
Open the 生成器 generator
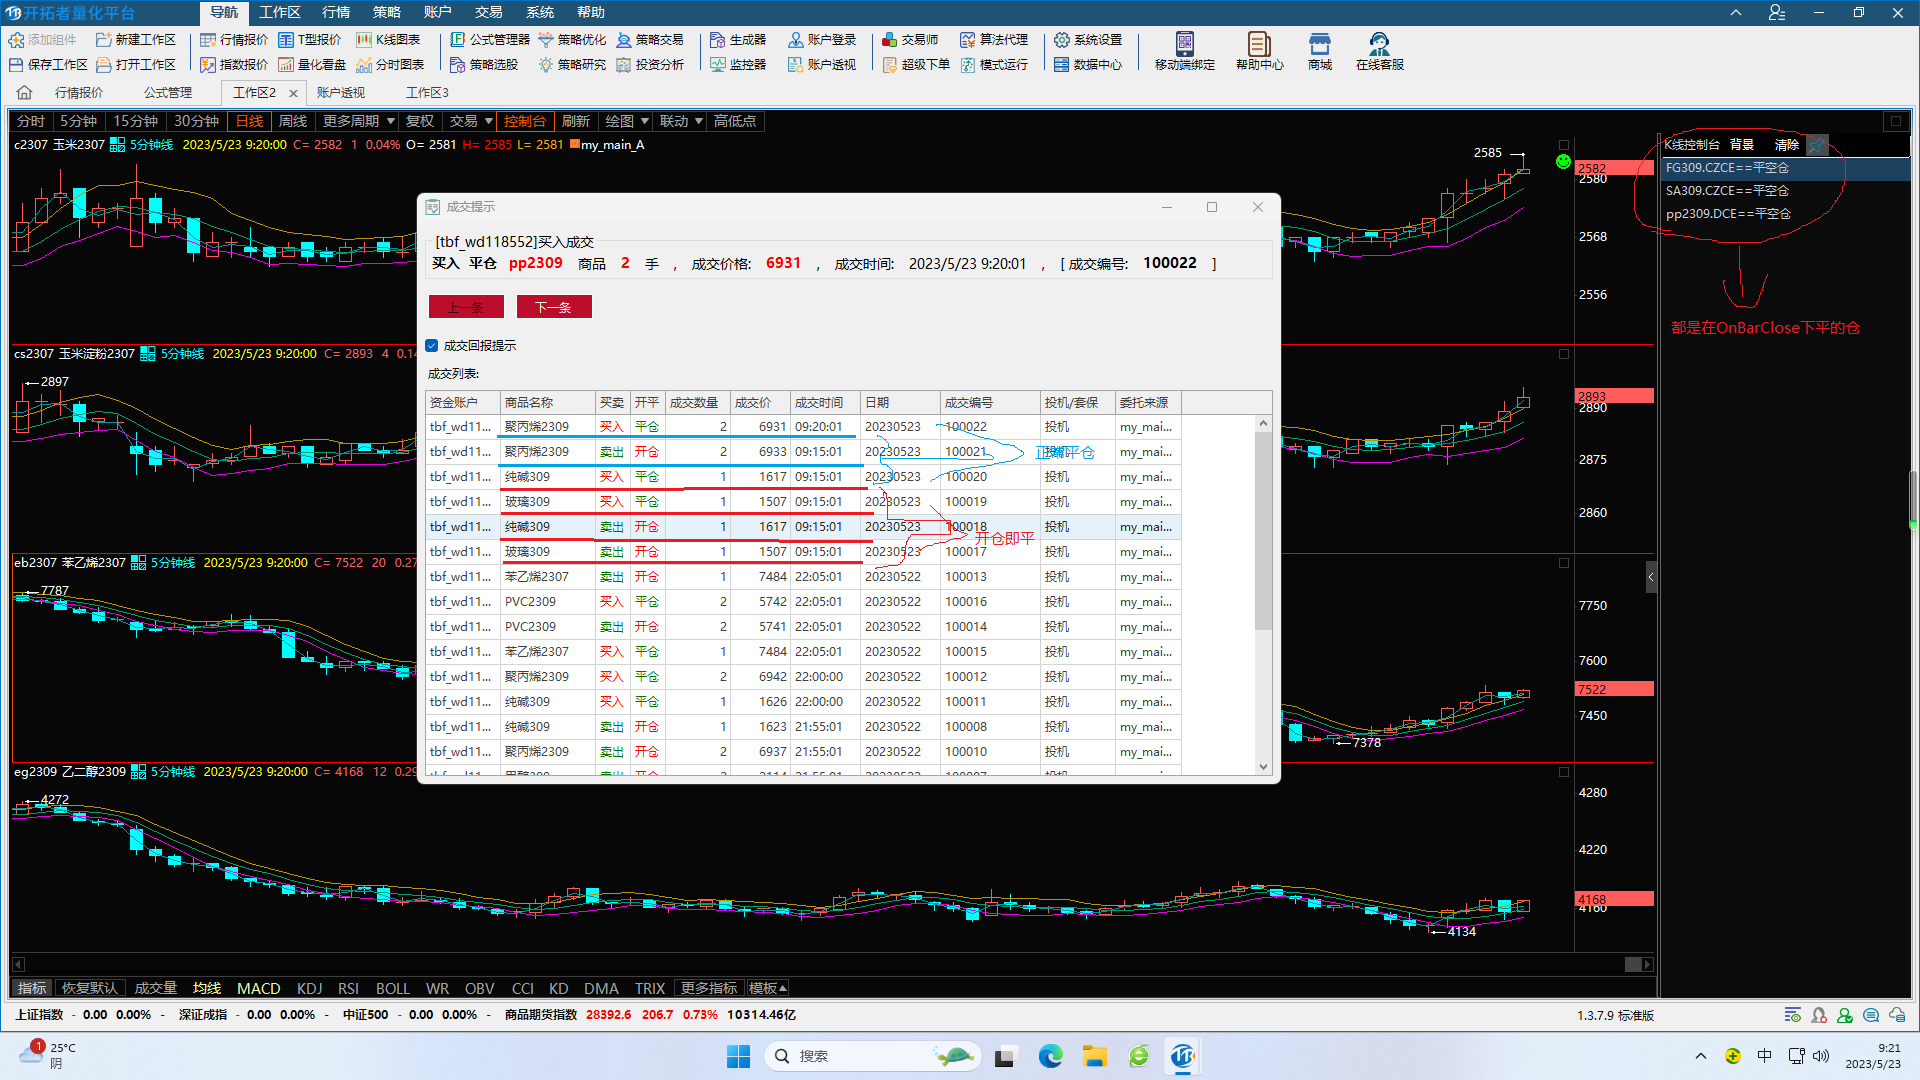[738, 40]
